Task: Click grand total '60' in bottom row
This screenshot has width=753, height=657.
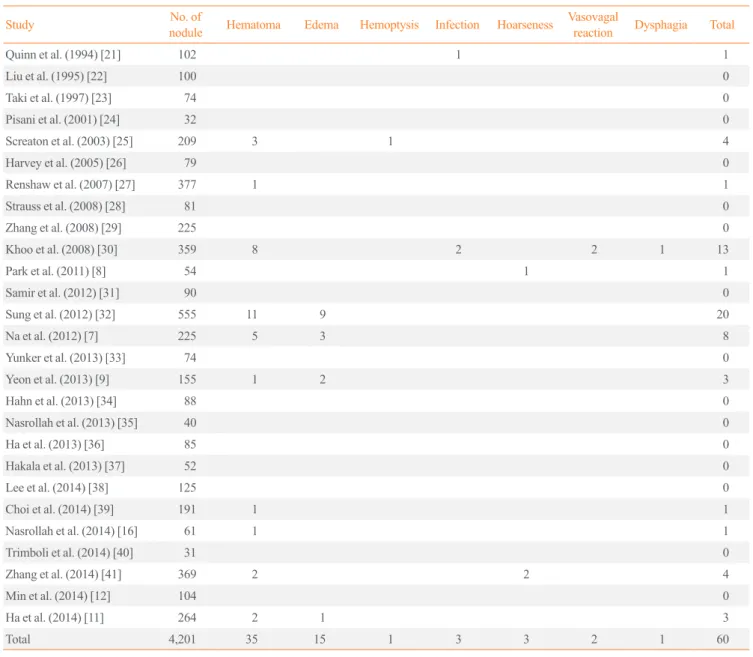Action: pos(723,639)
